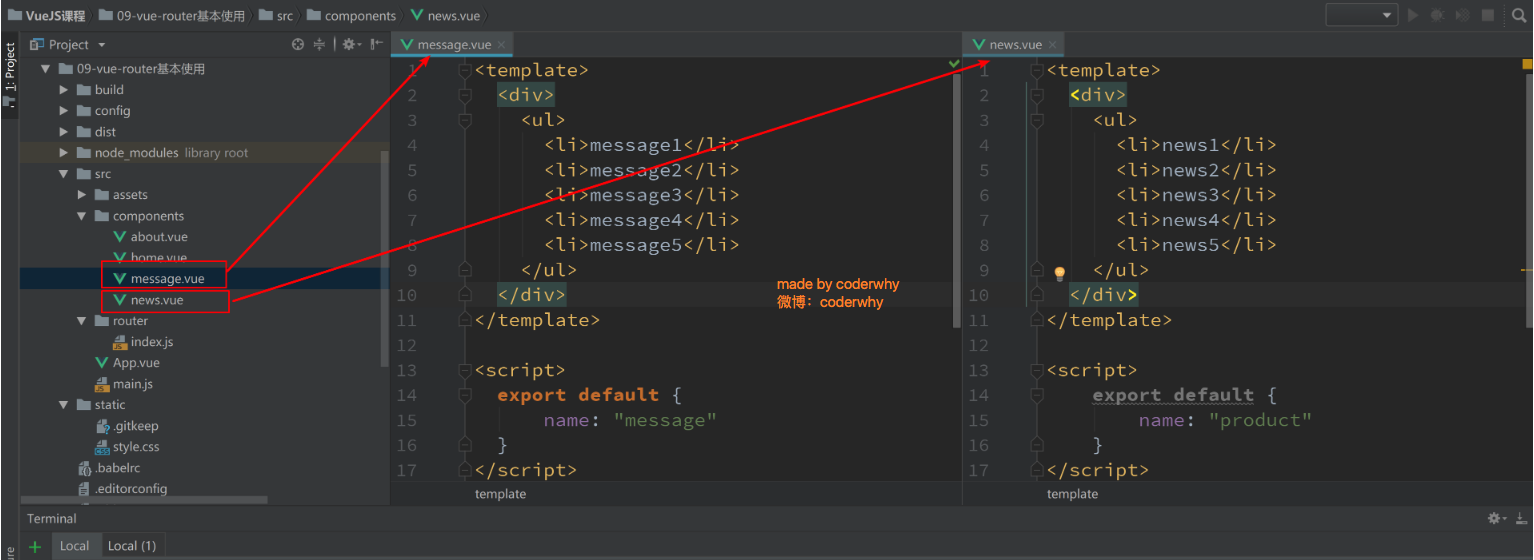Collapse the router folder

coord(82,321)
